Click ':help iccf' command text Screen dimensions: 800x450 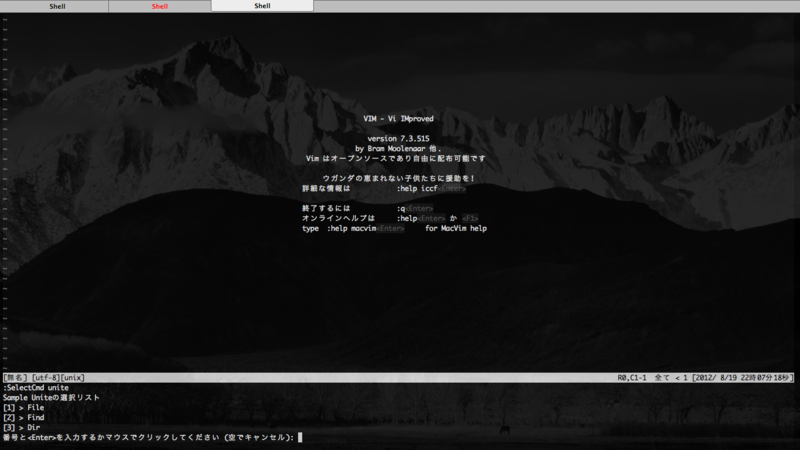(417, 188)
